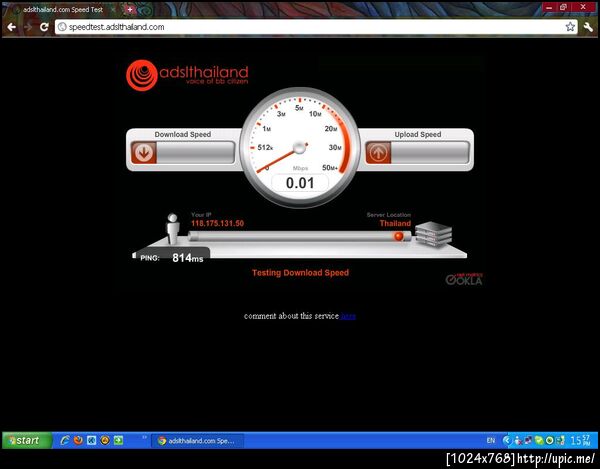Click the 814ms ping value

point(188,258)
